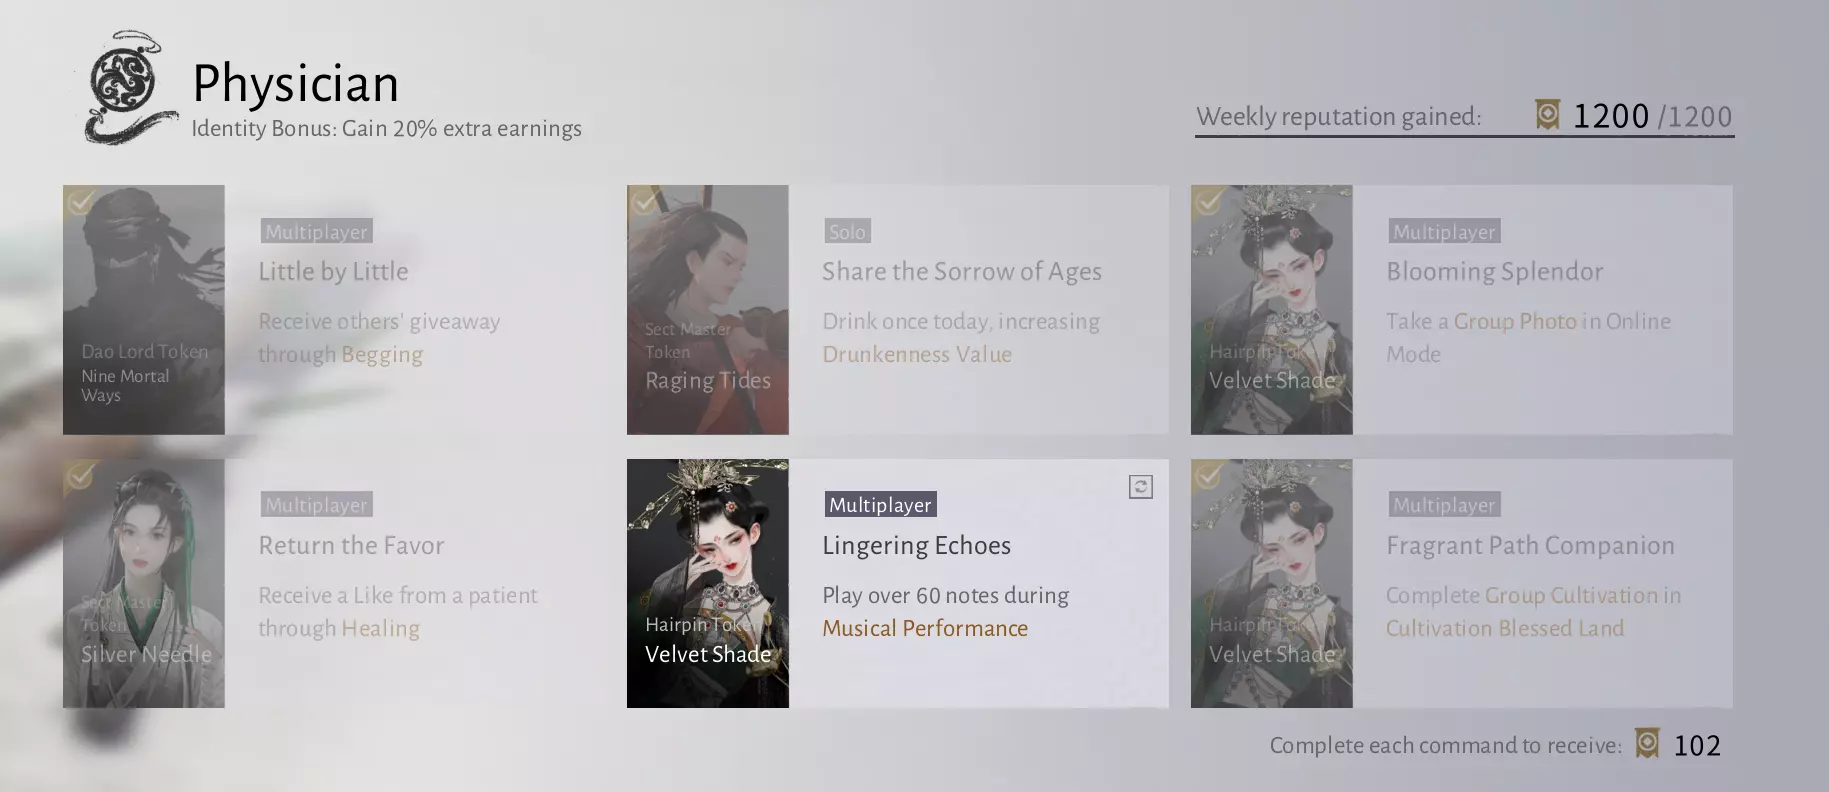The height and width of the screenshot is (792, 1829).
Task: Click the checkmark on Blooming Splendor card
Action: (1208, 203)
